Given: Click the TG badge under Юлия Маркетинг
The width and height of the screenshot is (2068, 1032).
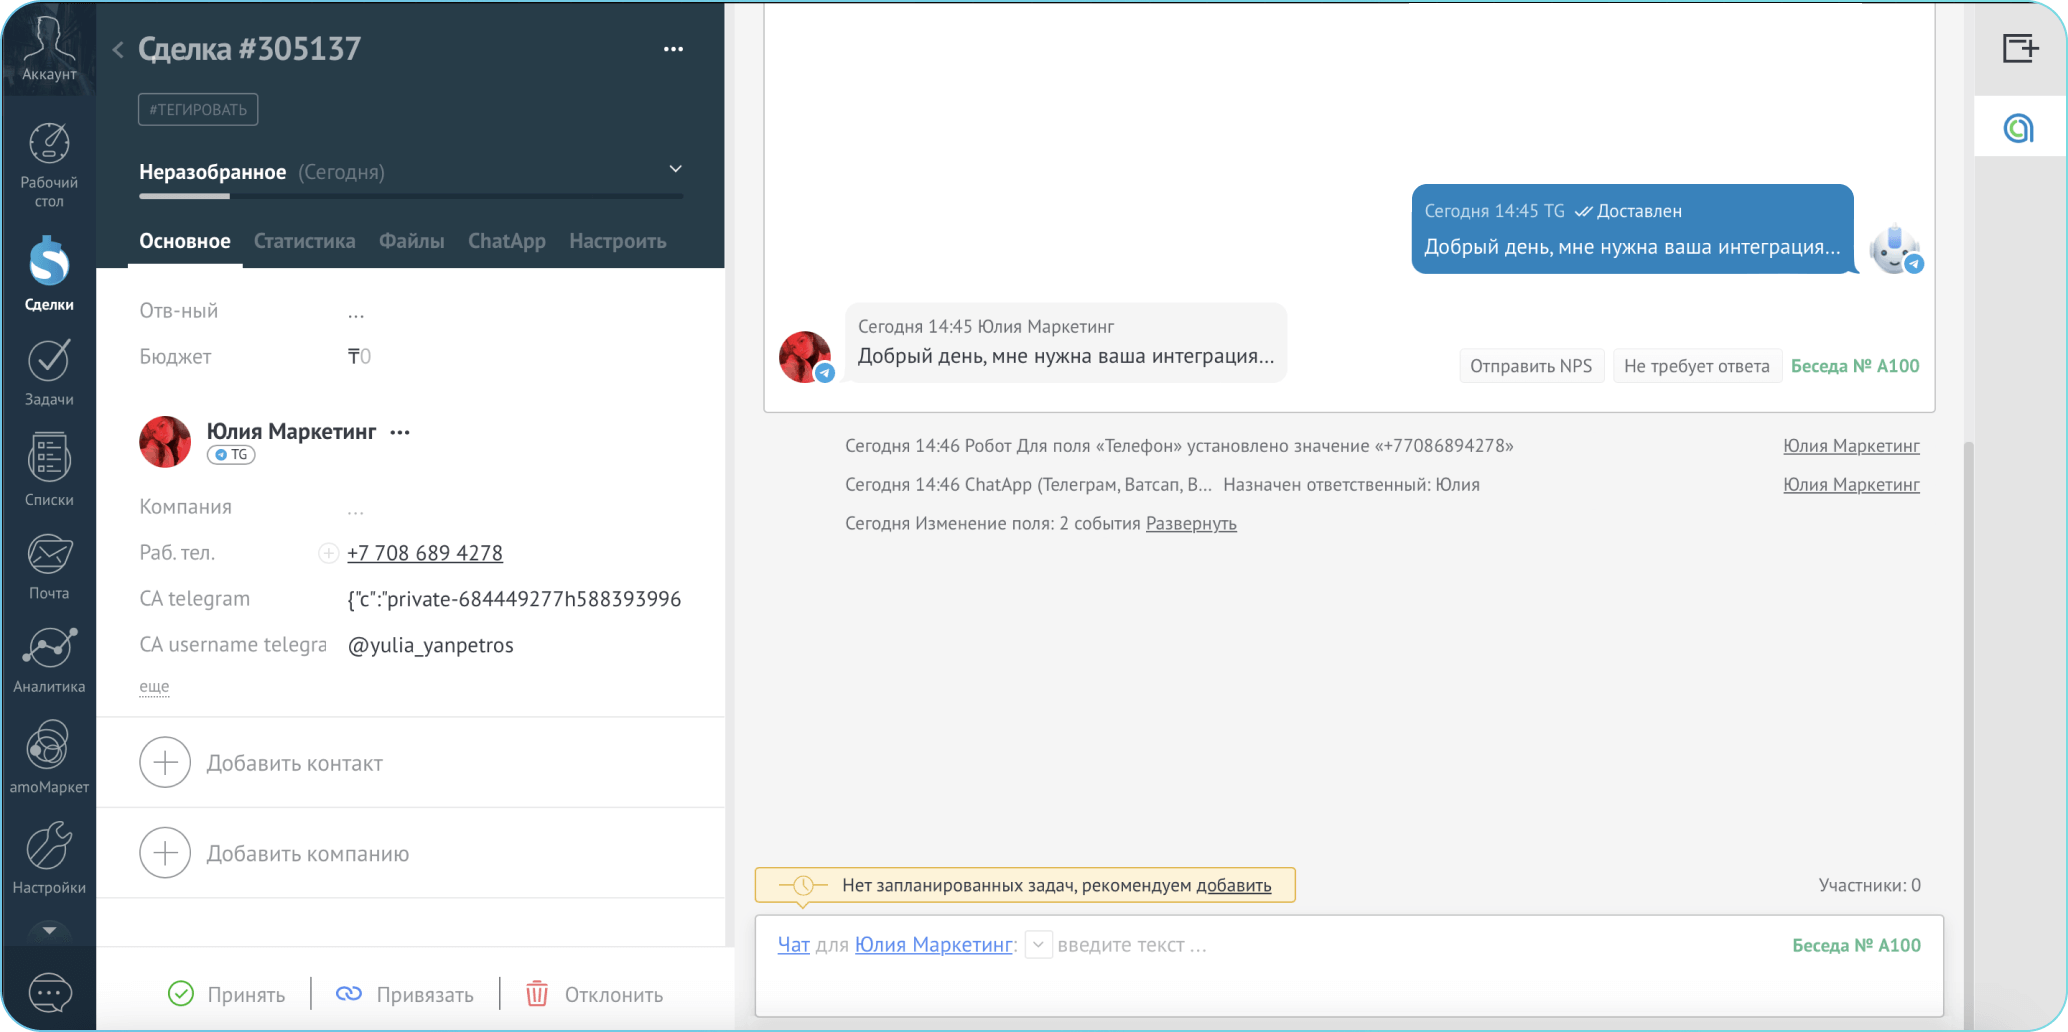Looking at the screenshot, I should [231, 454].
